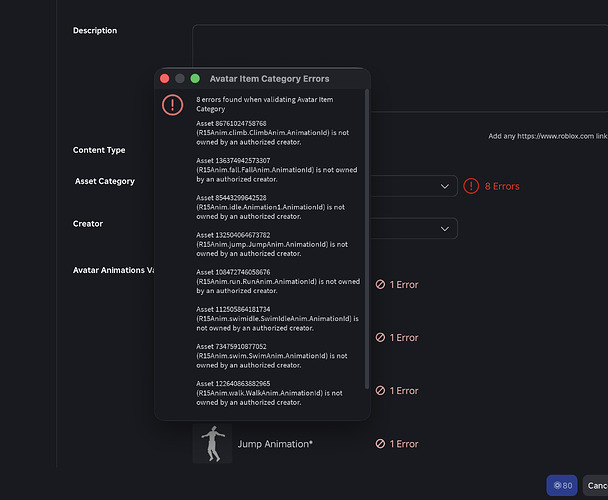Viewport: 608px width, 500px height.
Task: Click the Description label
Action: 95,31
